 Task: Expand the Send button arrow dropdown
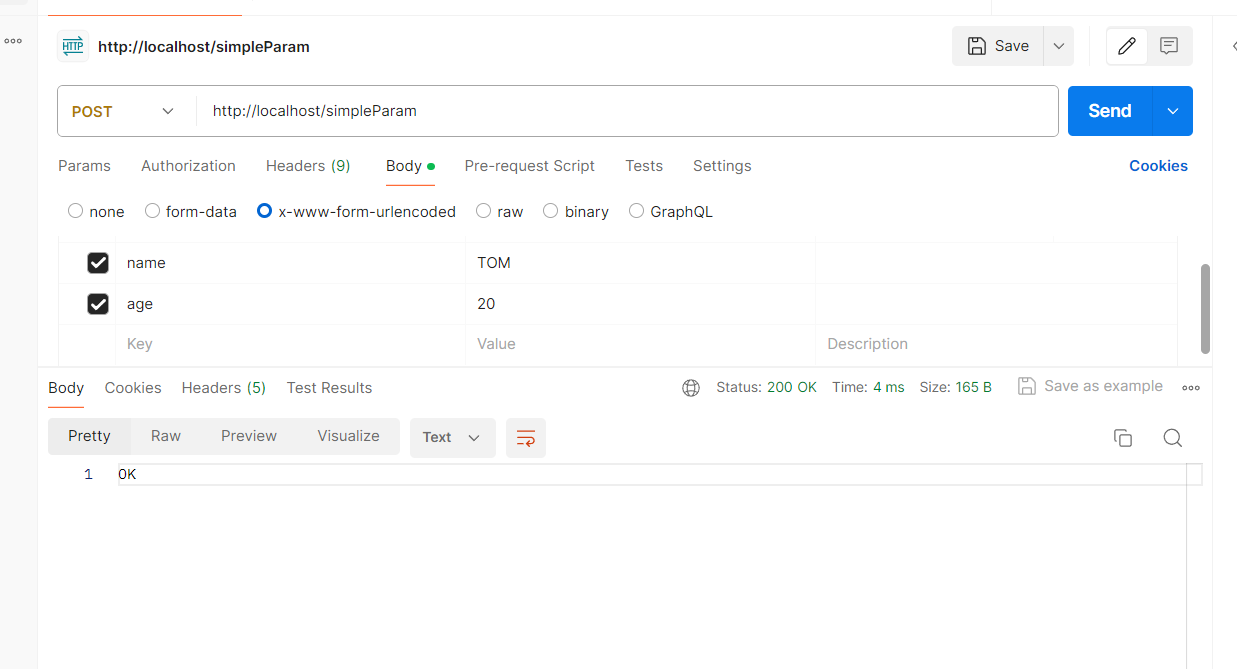(1173, 111)
